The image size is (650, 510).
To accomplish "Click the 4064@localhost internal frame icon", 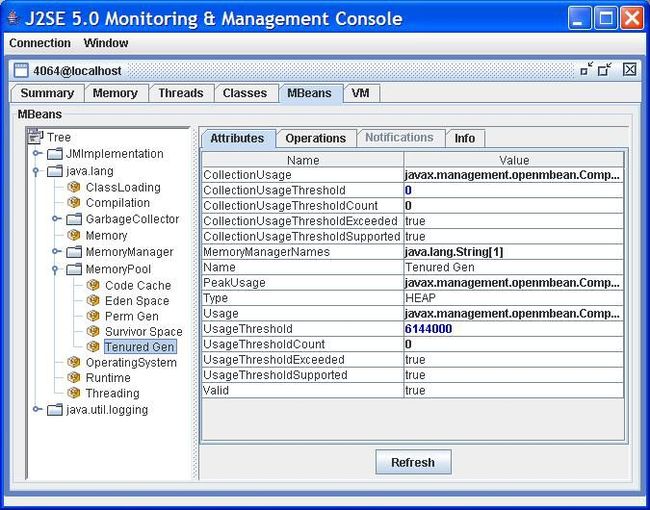I will tap(21, 70).
